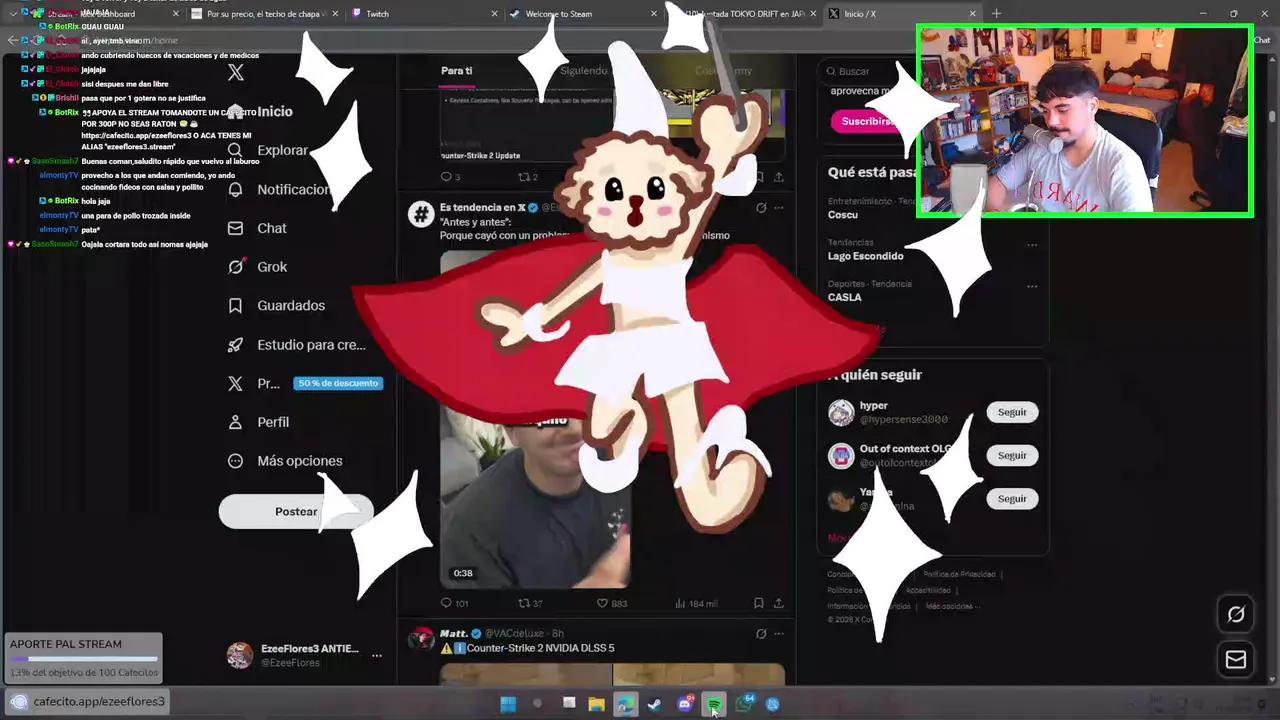Open File Explorer from the taskbar
The width and height of the screenshot is (1280, 720).
click(x=597, y=704)
